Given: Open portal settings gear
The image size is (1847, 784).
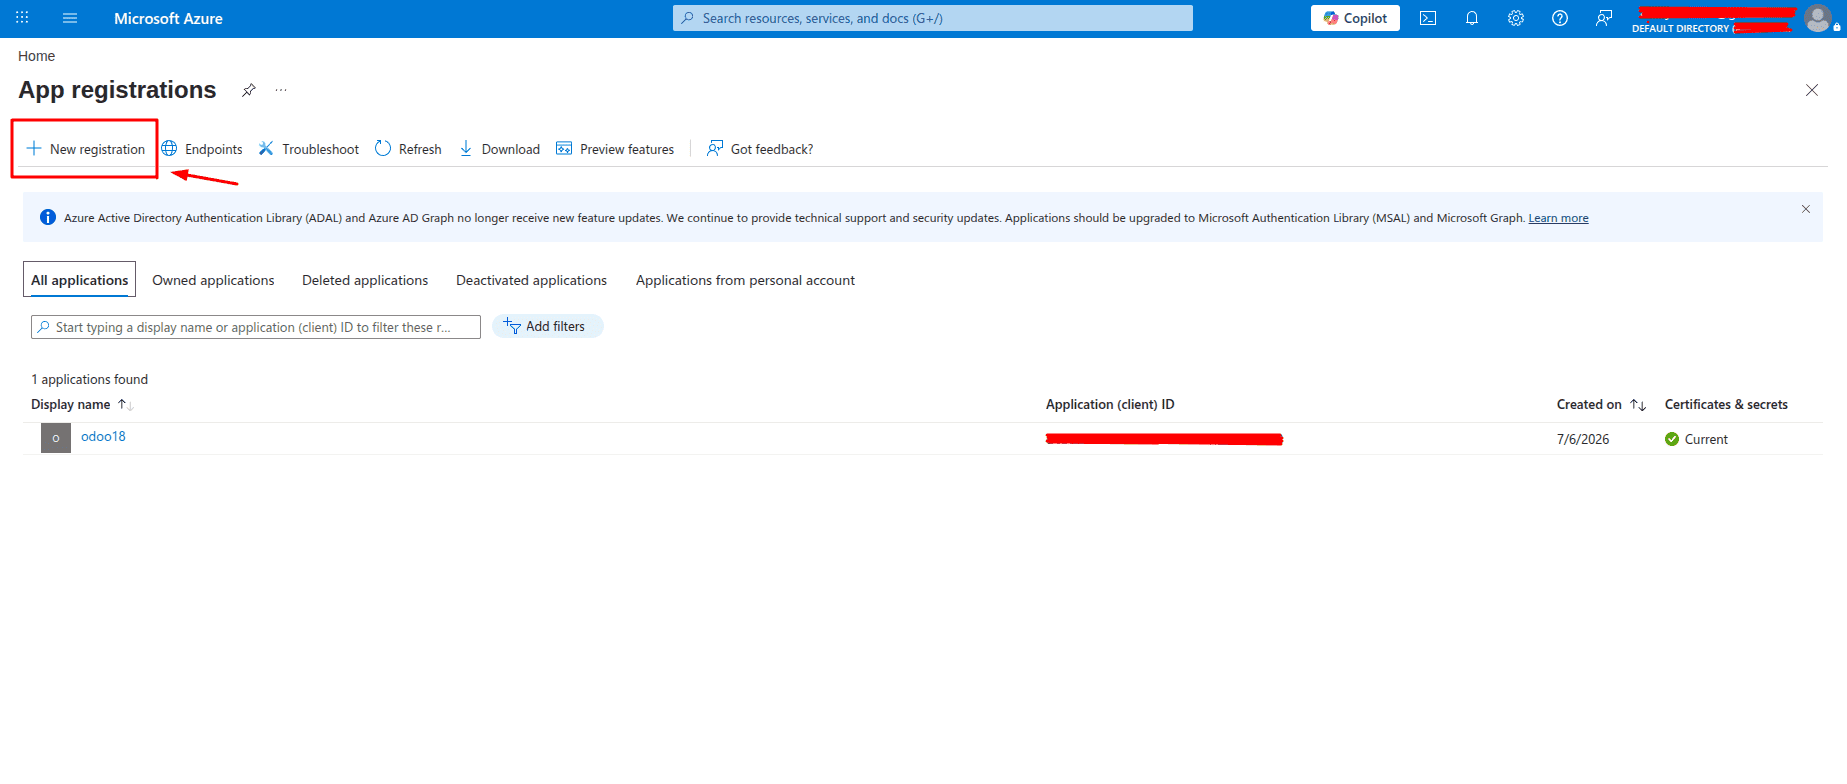Looking at the screenshot, I should (x=1516, y=18).
